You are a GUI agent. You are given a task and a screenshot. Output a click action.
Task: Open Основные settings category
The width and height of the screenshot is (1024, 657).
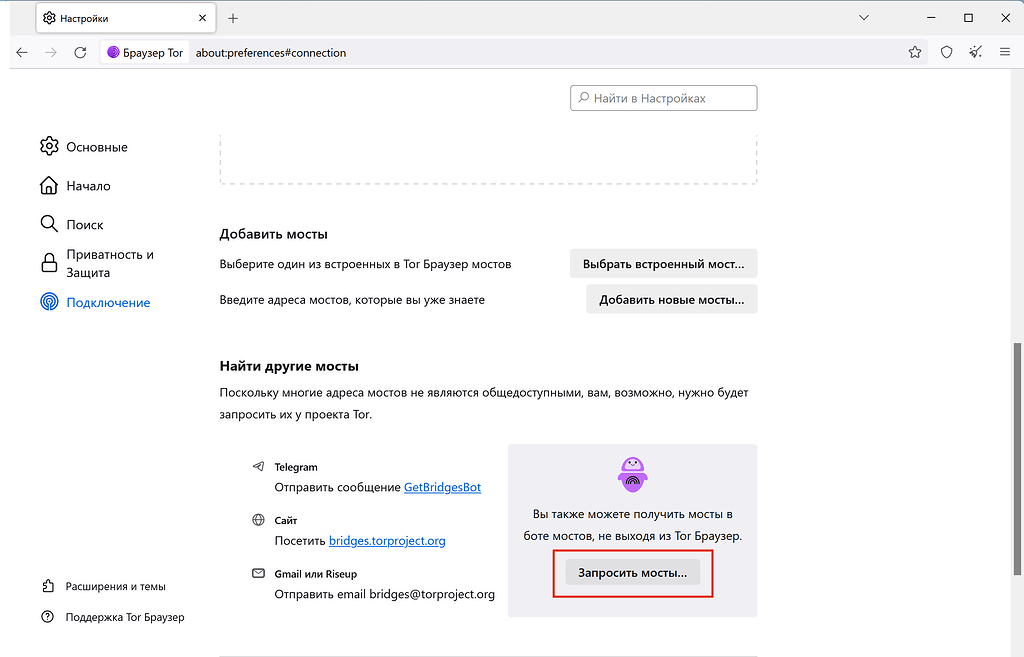(x=96, y=147)
